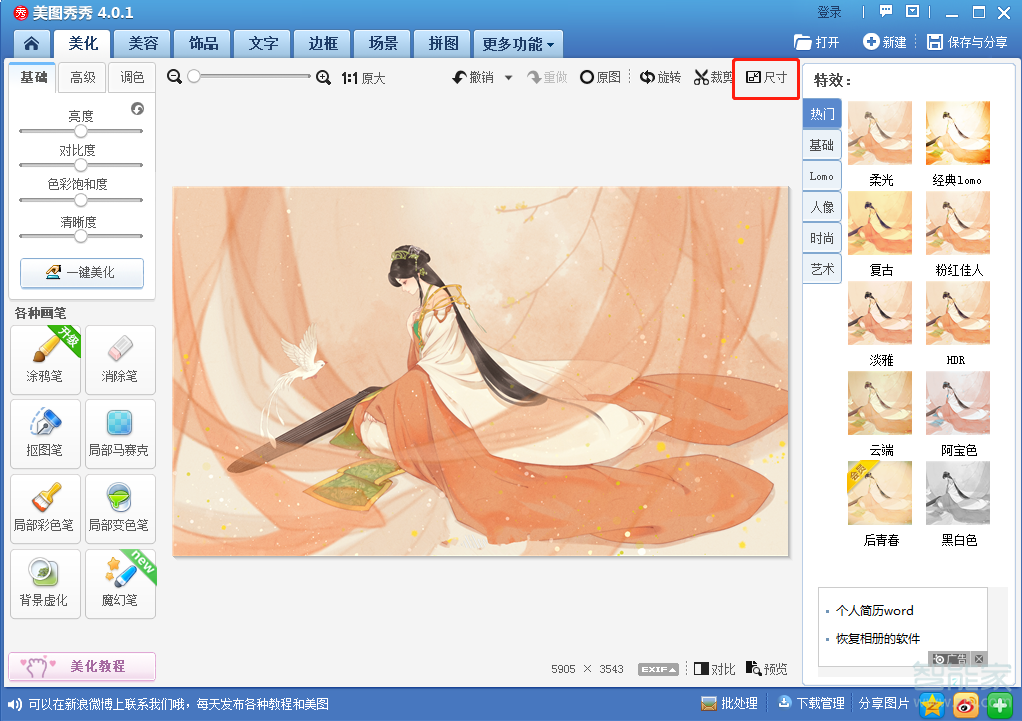
Task: Adjust the 色彩饱和度 saturation slider handle
Action: 81,199
